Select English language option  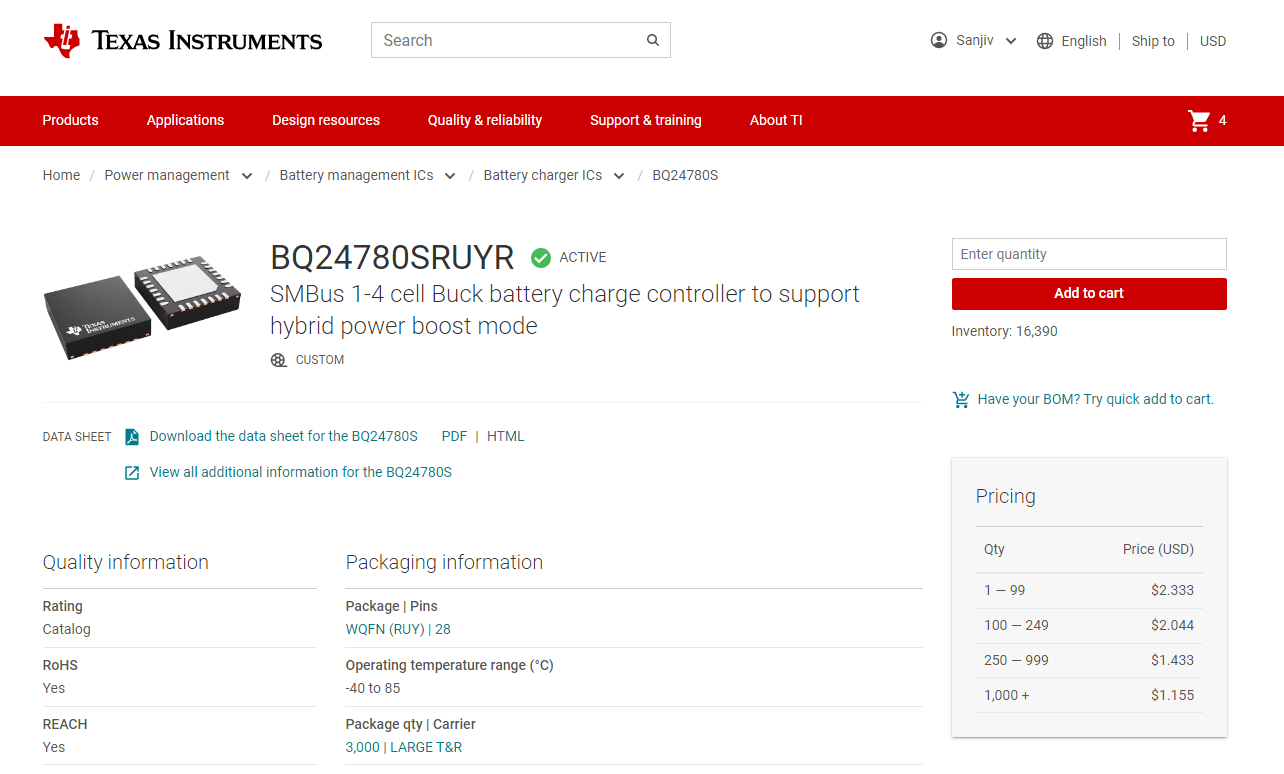tap(1084, 41)
